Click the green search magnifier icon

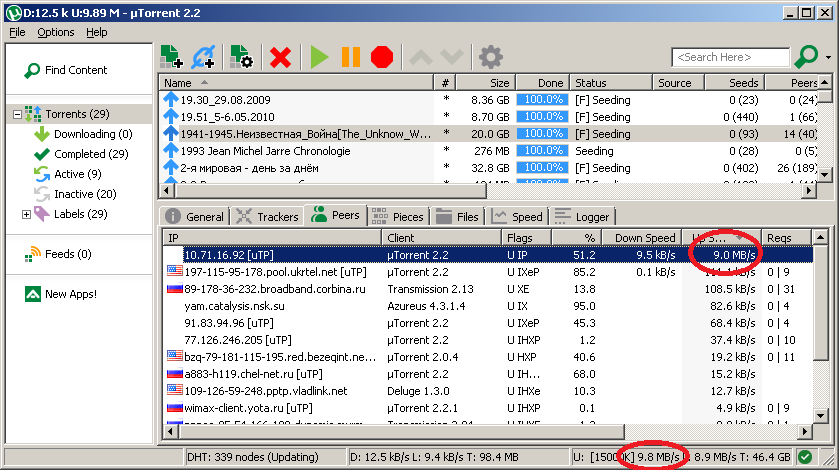(806, 57)
